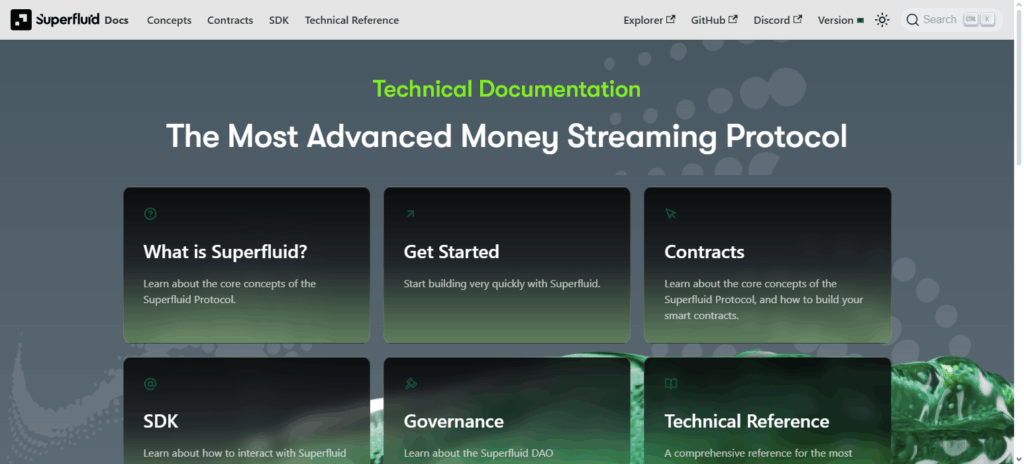This screenshot has width=1024, height=464.
Task: Click the question mark icon on the What is Superfluid card
Action: coord(150,214)
